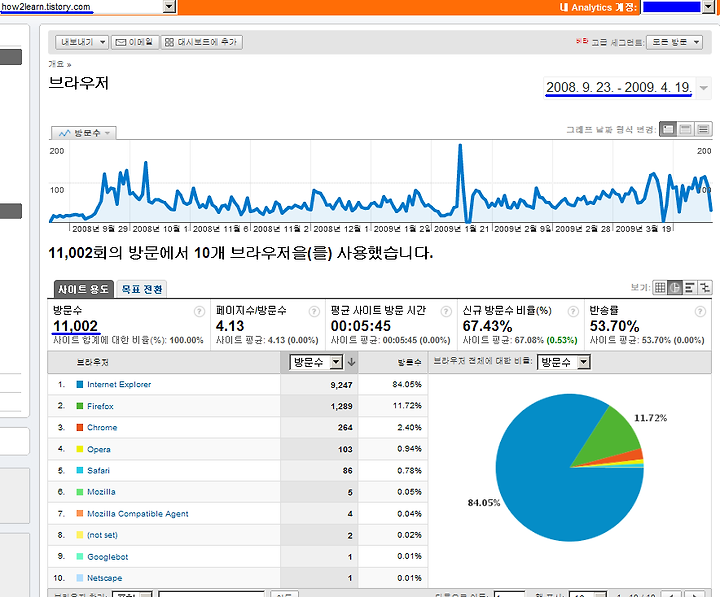This screenshot has height=597, width=720.
Task: Click help icon for 평균 사이트 방문 시간
Action: pyautogui.click(x=446, y=311)
